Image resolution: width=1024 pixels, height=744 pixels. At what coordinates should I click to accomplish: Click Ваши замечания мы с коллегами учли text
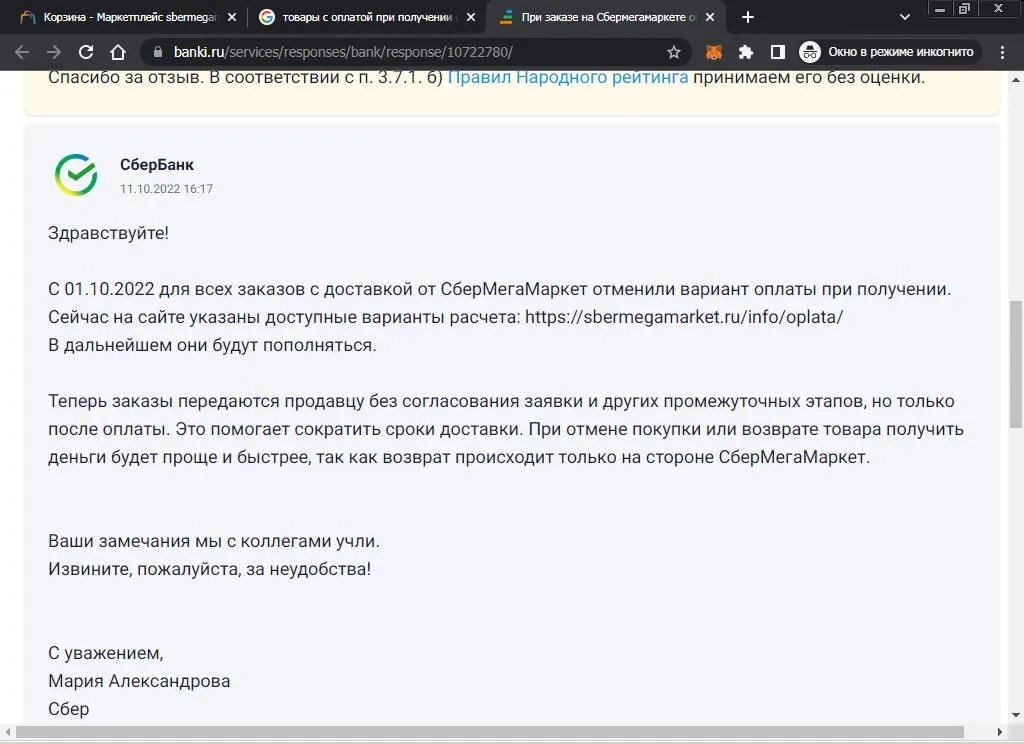click(x=214, y=541)
